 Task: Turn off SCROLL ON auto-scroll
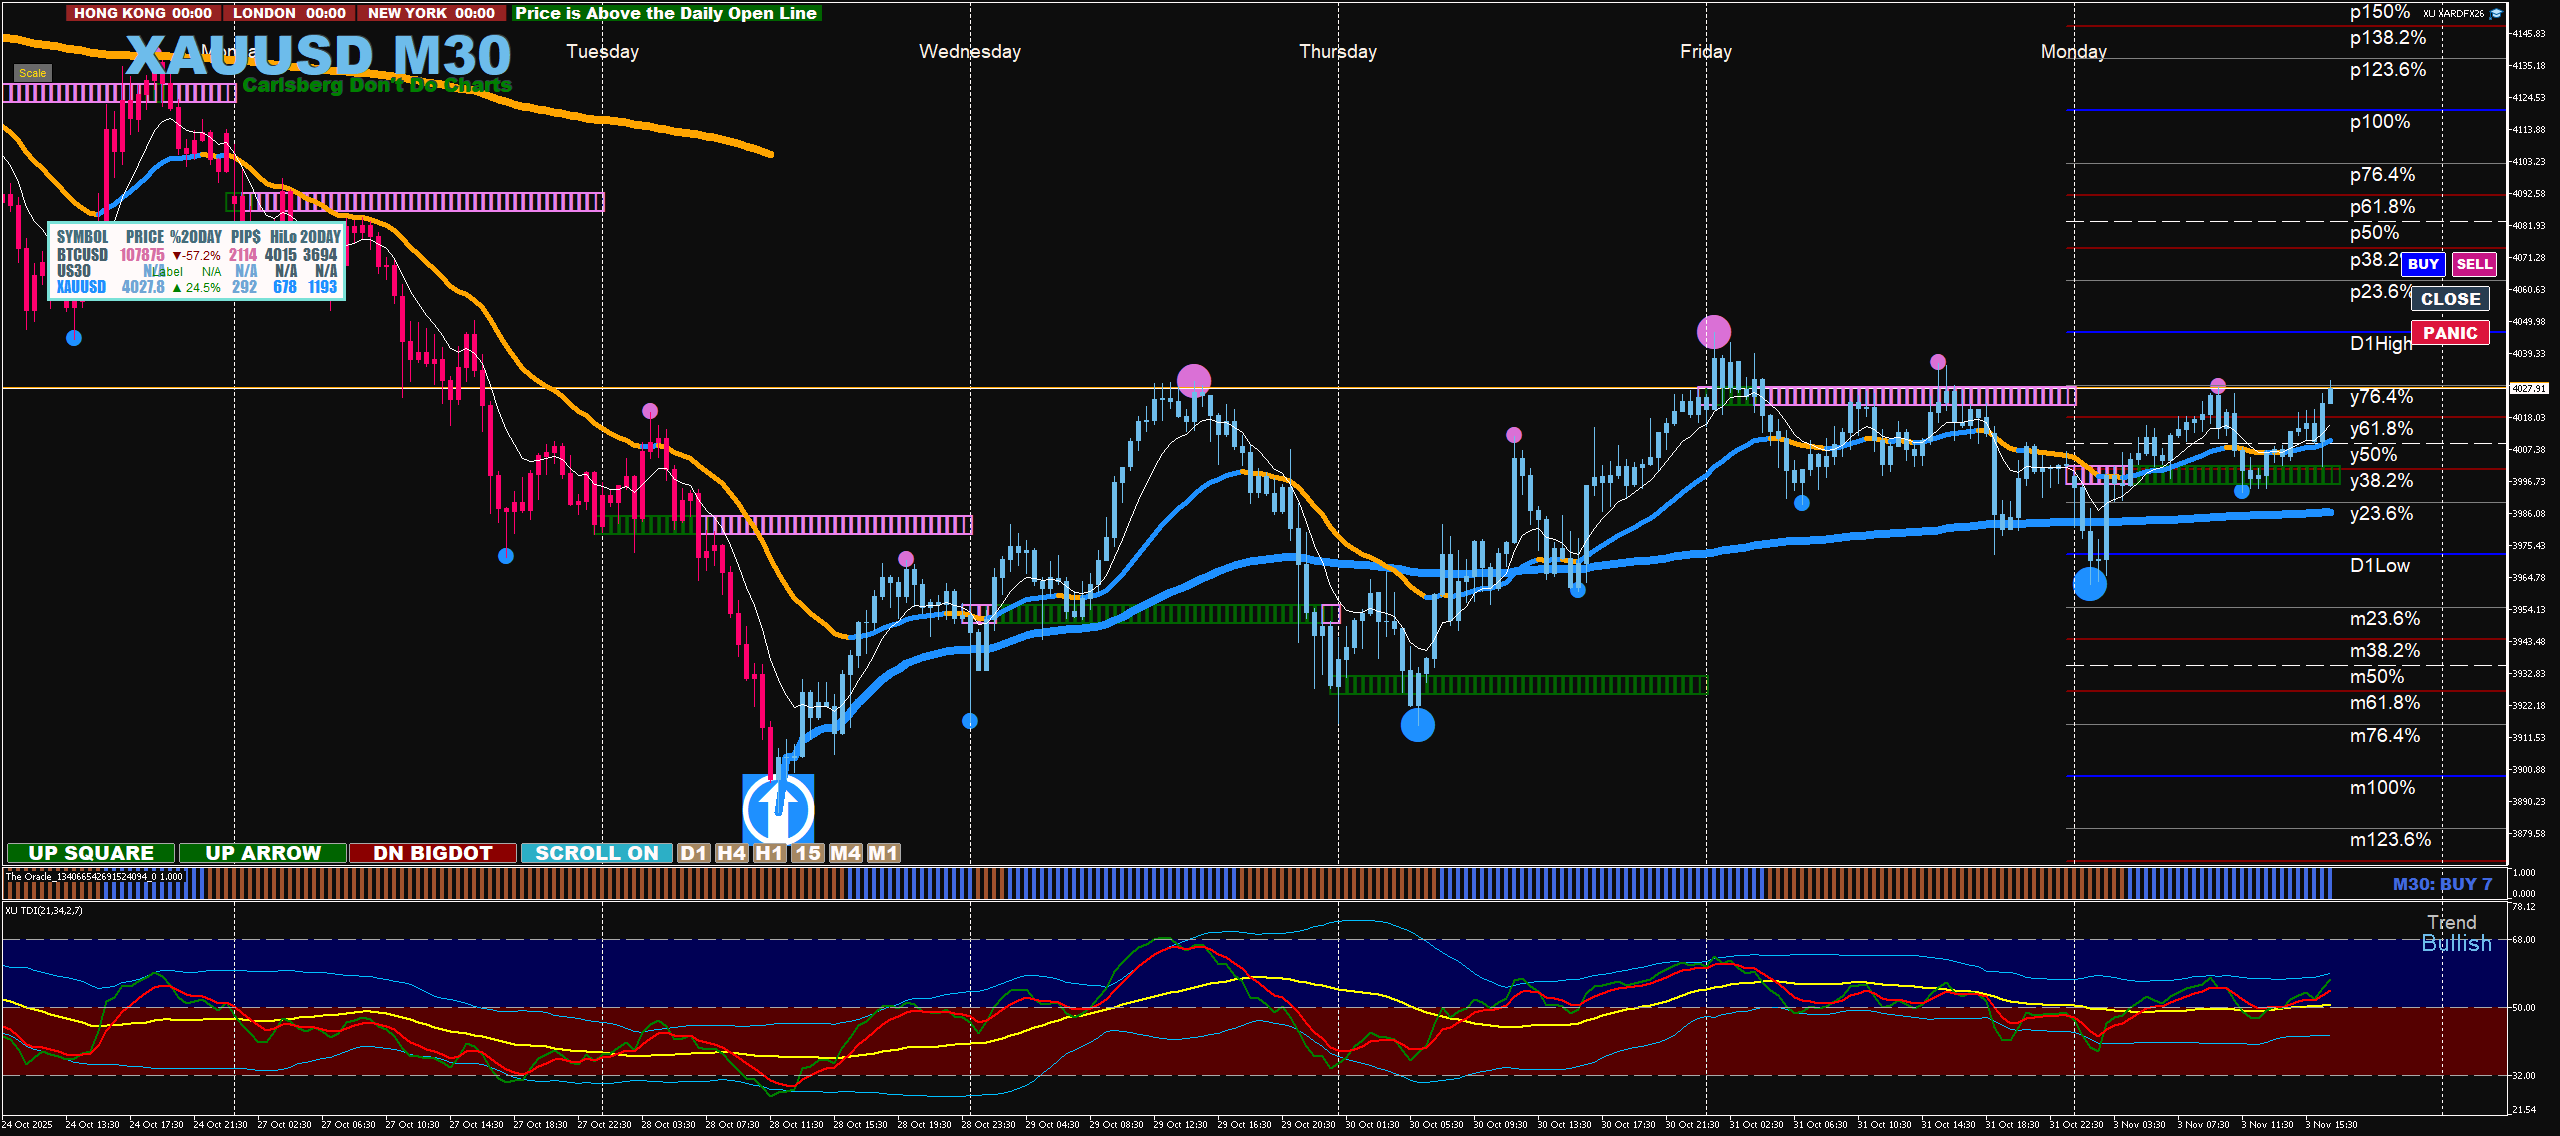(596, 853)
